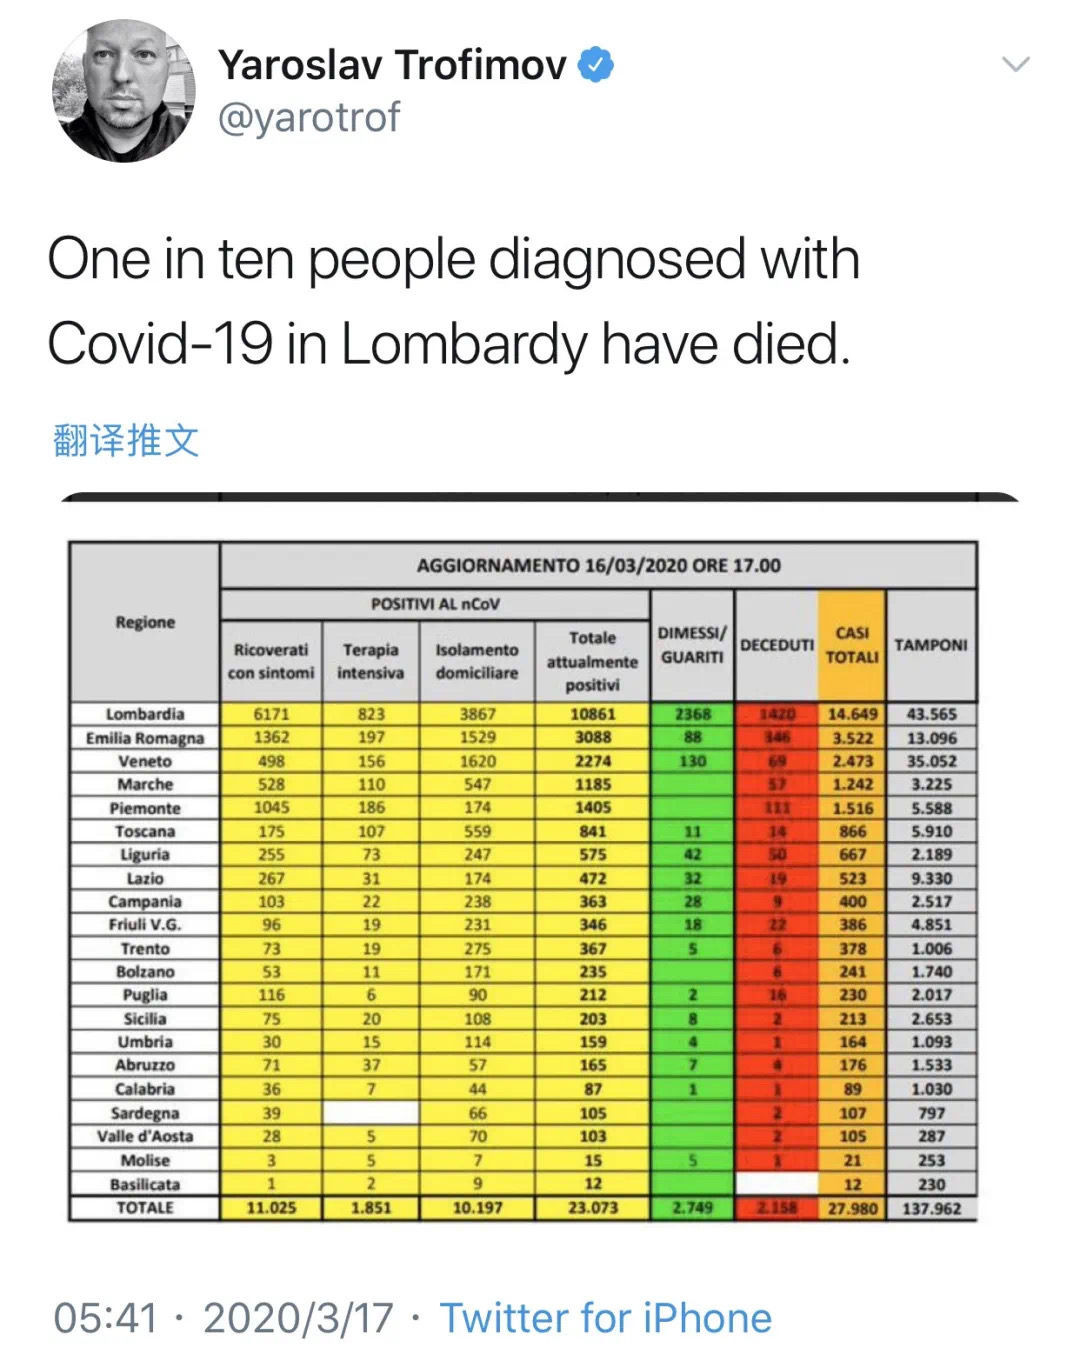Open the Yaroslav Trofimov display name

(392, 65)
